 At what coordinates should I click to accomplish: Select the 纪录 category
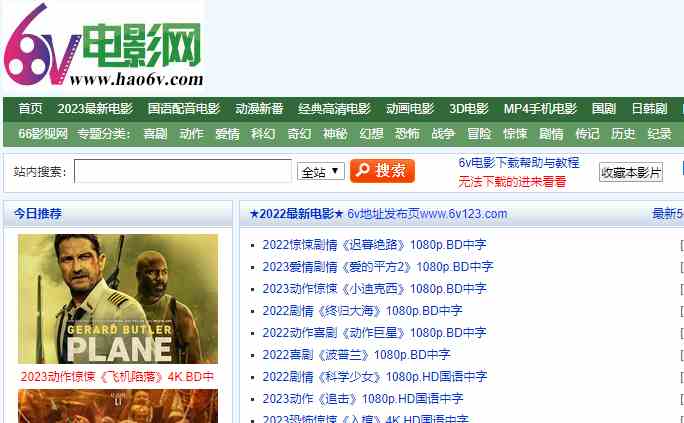pos(659,133)
